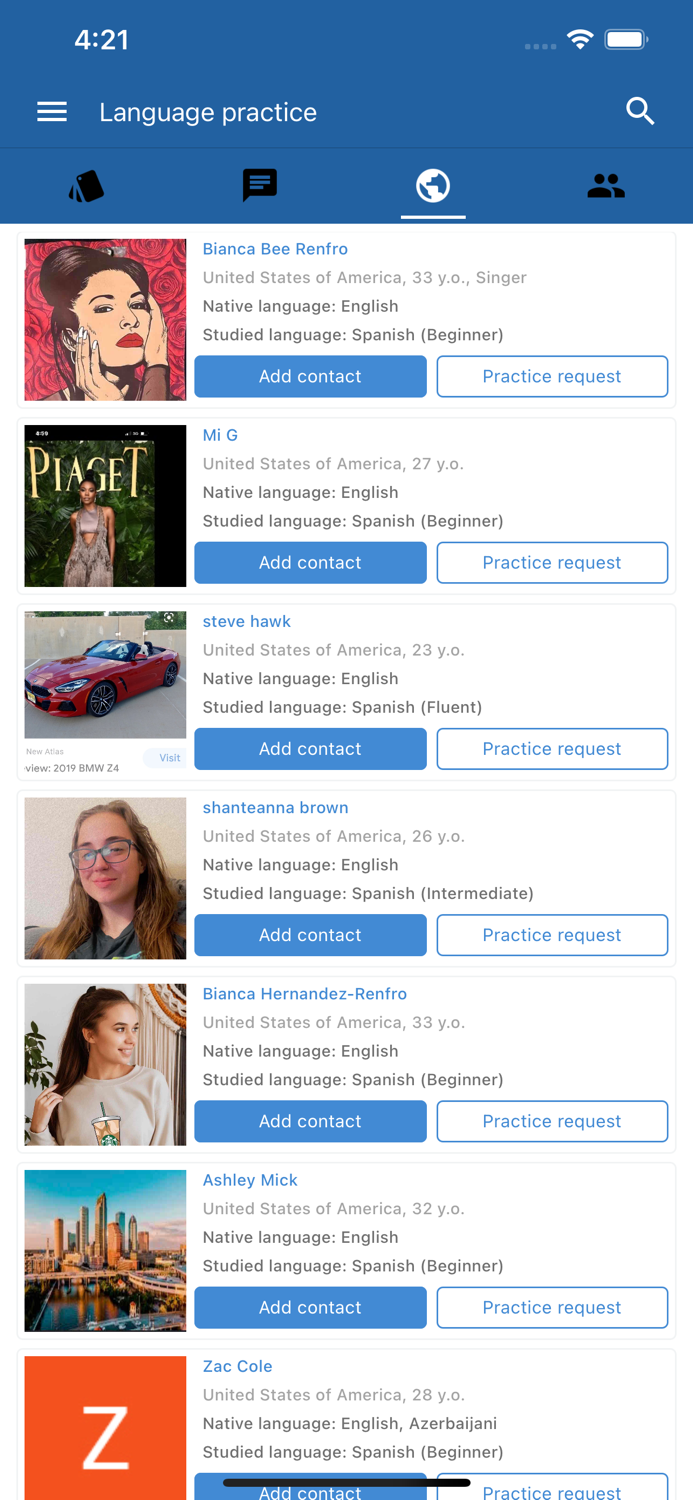693x1500 pixels.
Task: Open the search icon
Action: click(640, 112)
